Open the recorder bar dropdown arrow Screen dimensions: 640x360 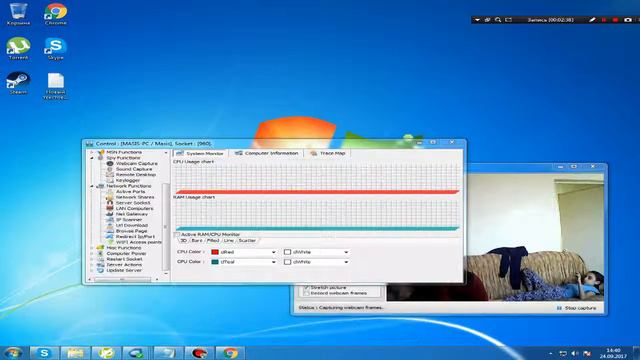coord(477,20)
